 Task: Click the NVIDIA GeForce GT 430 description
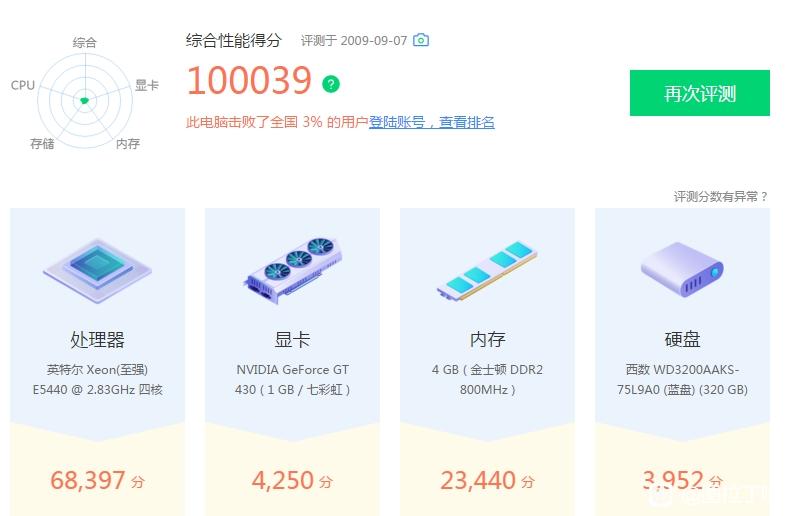click(292, 379)
